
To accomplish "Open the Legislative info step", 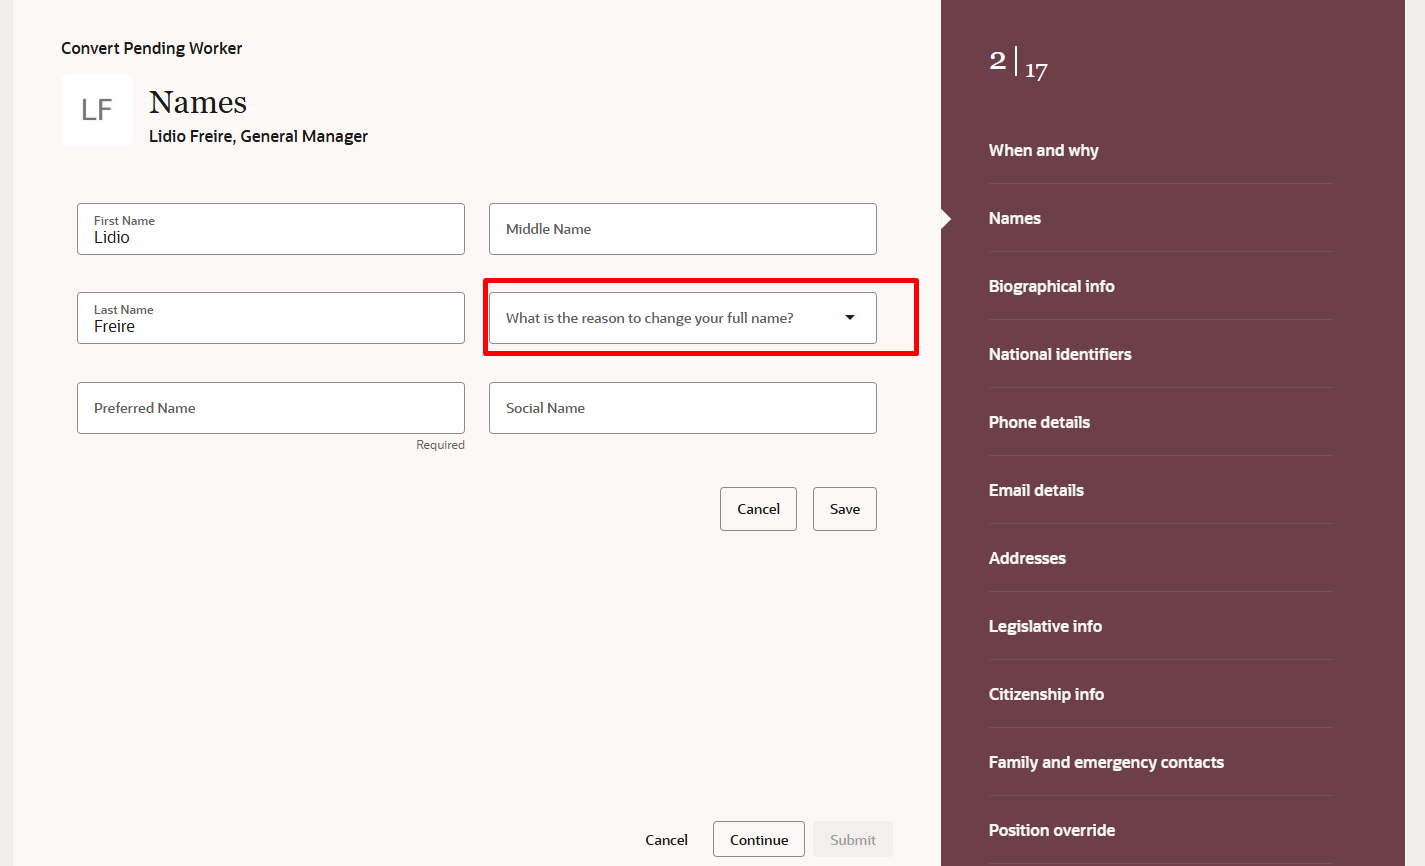I will 1046,626.
